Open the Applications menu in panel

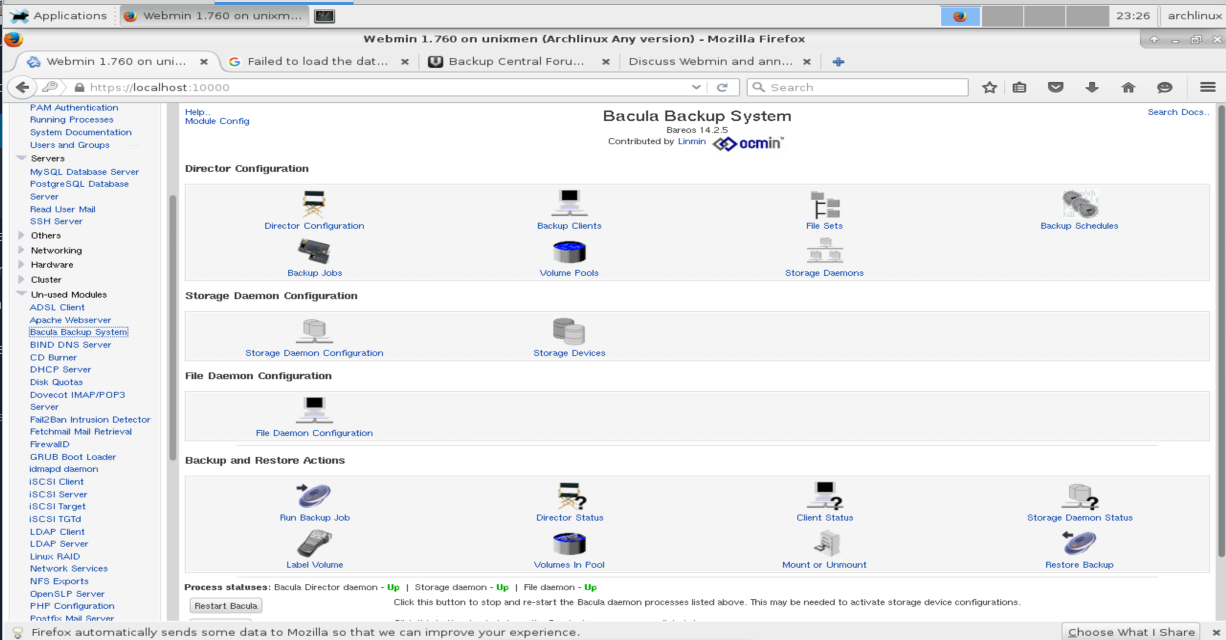click(x=58, y=16)
